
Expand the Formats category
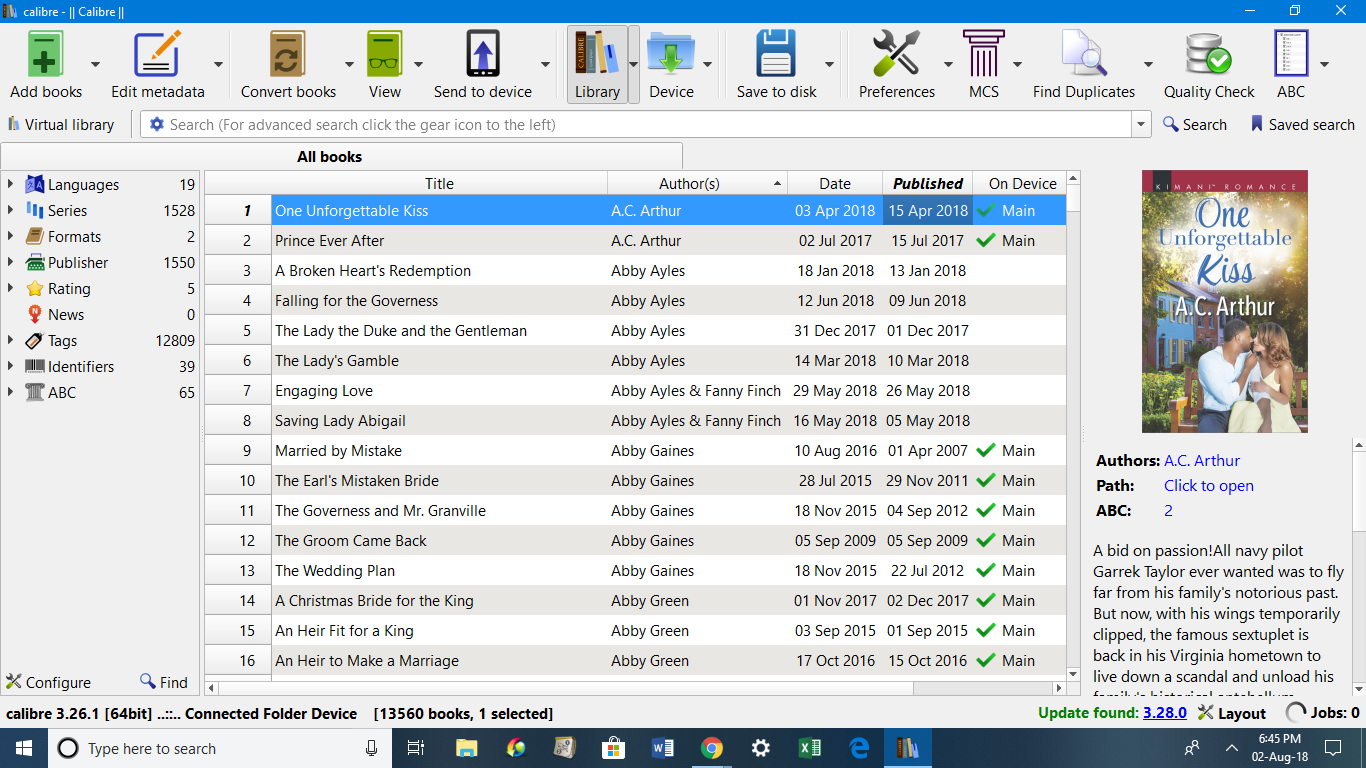click(10, 236)
